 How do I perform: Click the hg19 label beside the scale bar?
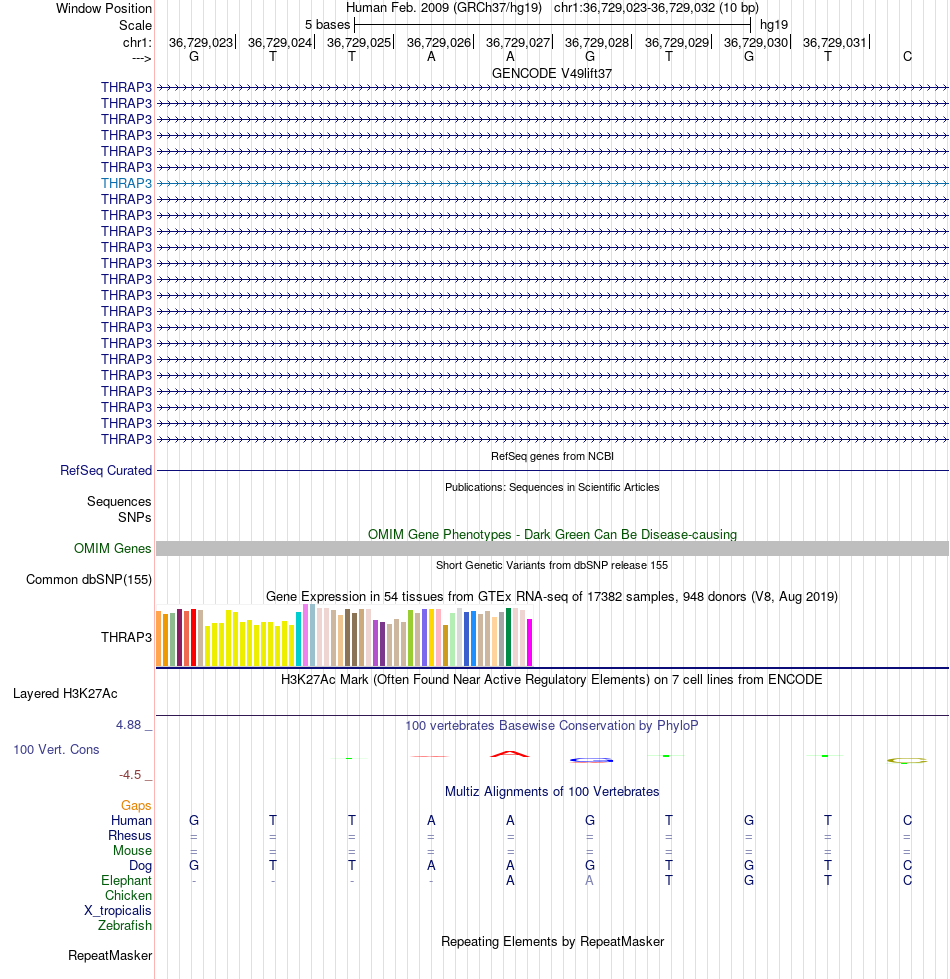pos(774,25)
